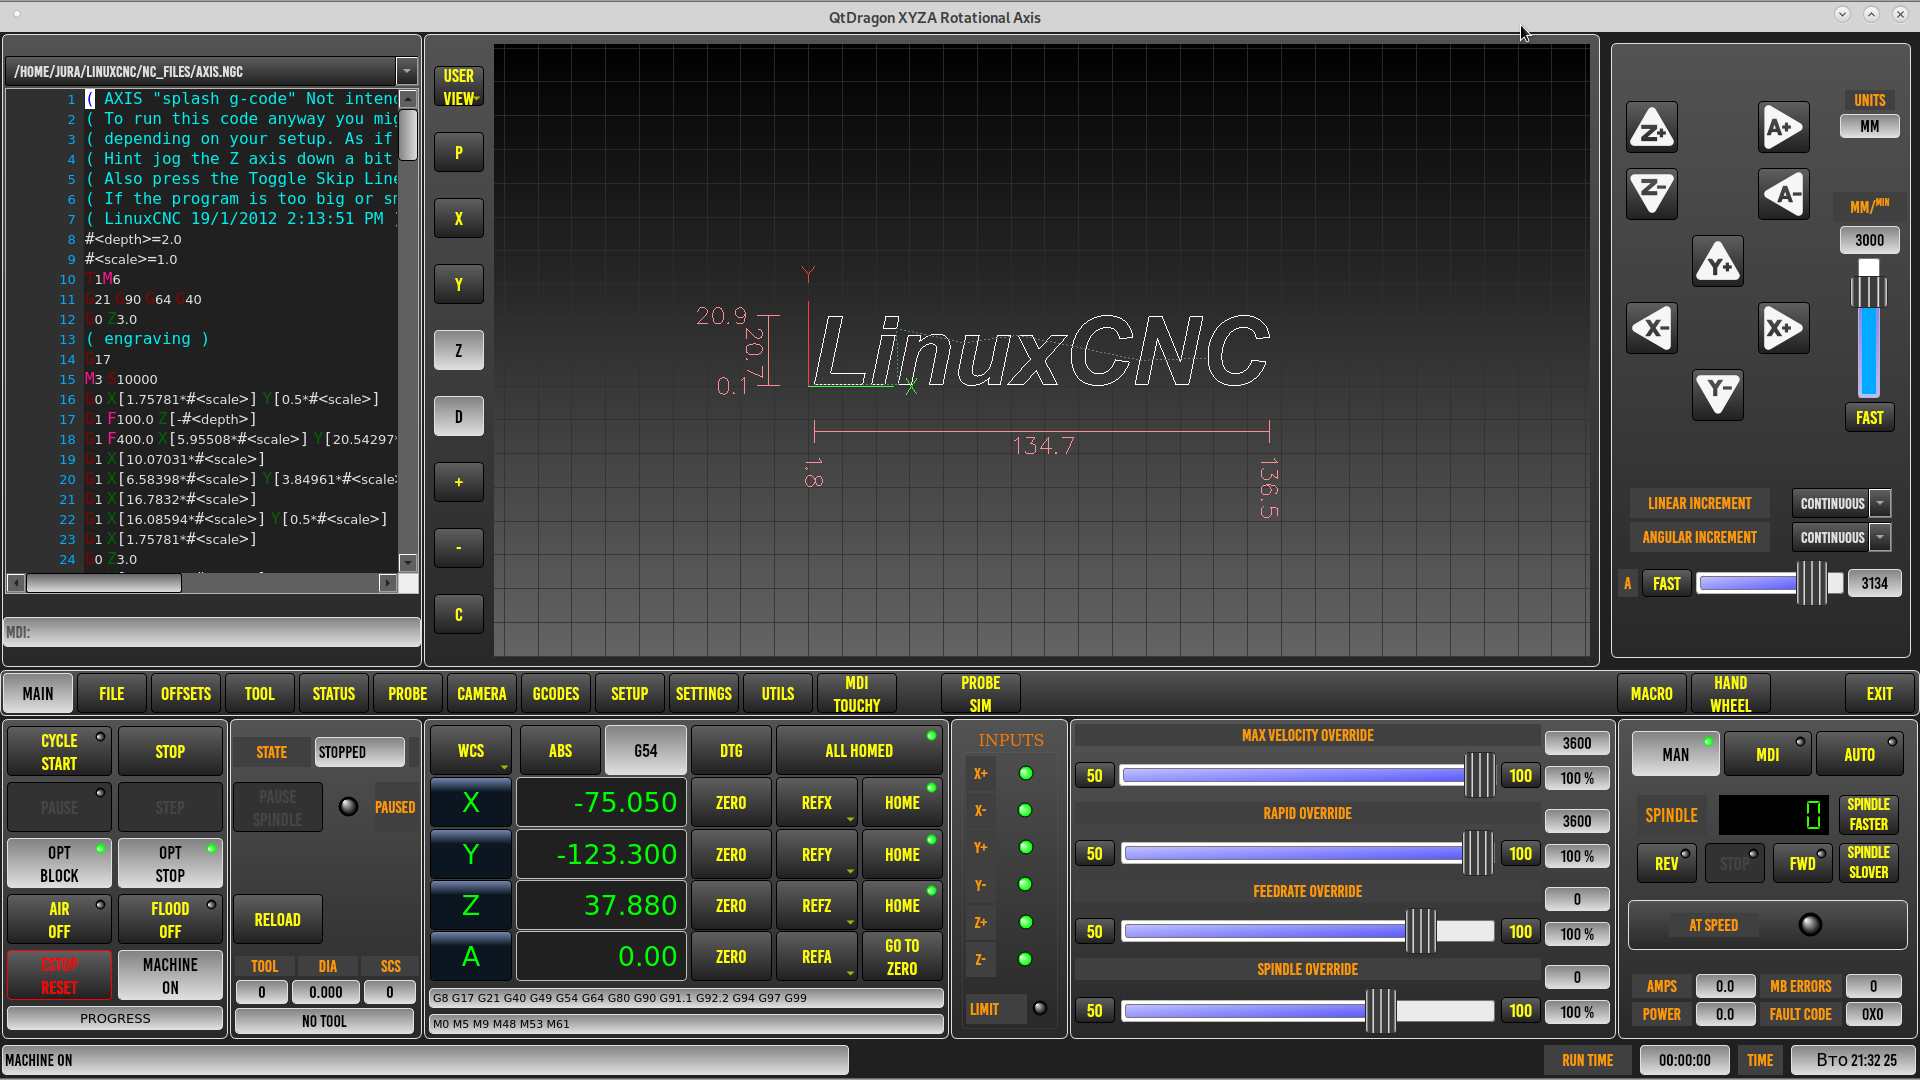The image size is (1920, 1080).
Task: Click SPINDLE FASTER button
Action: (1868, 815)
